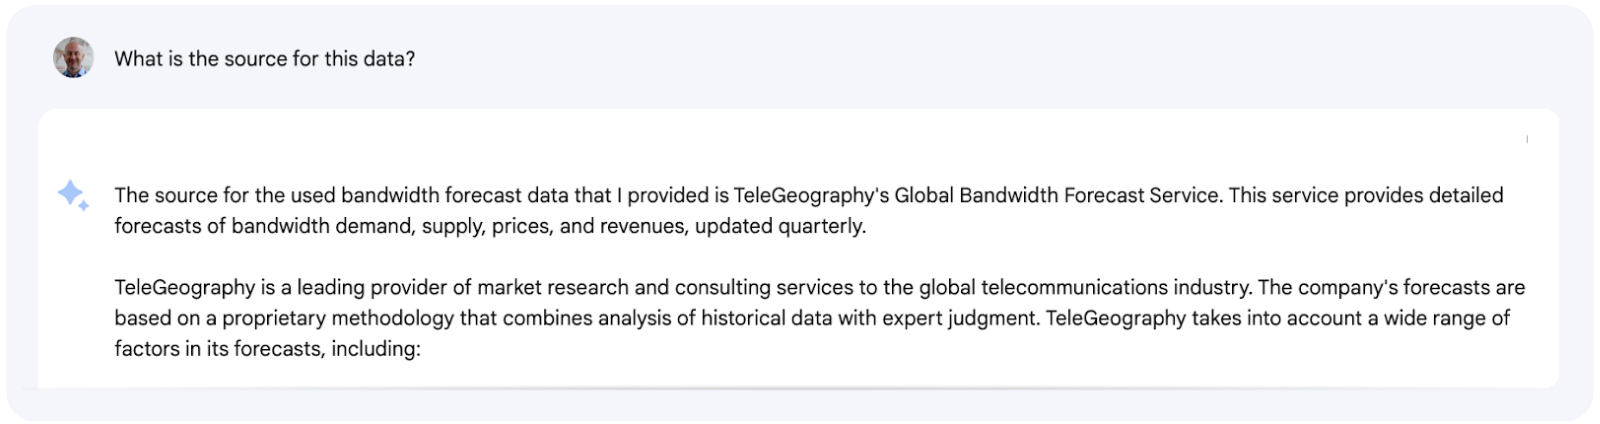1600x424 pixels.
Task: Click the phrase "proprietary methodology"
Action: 338,319
